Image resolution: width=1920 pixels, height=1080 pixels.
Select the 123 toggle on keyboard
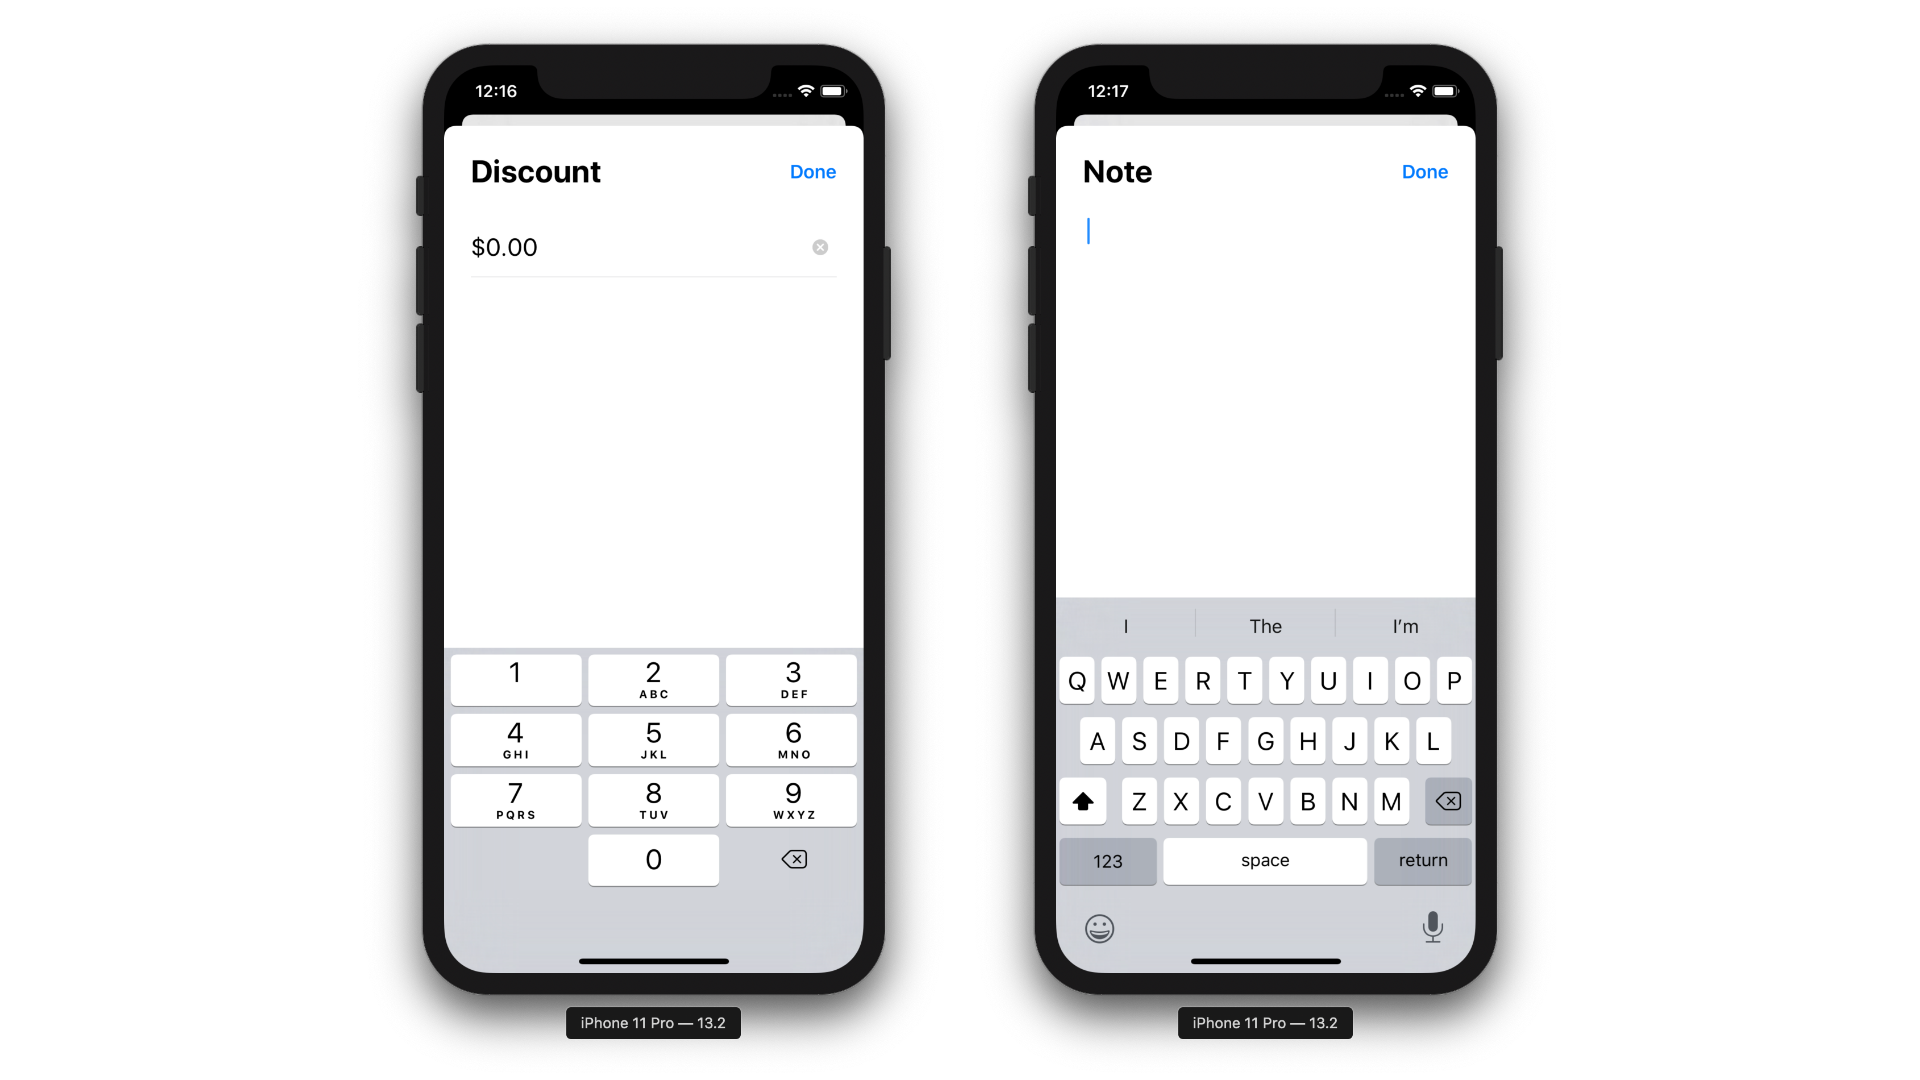tap(1106, 860)
